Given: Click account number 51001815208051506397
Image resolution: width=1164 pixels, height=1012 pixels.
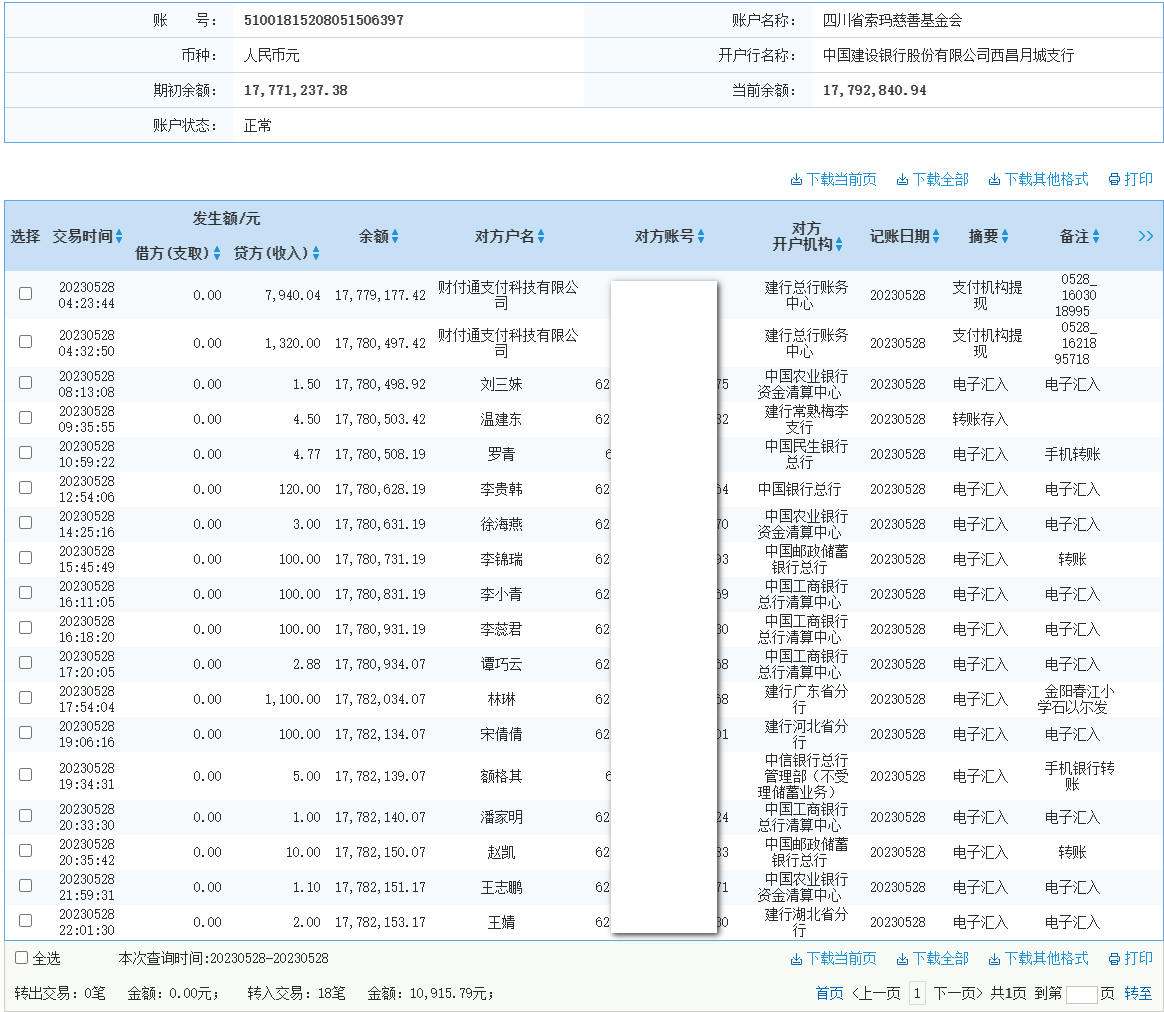Looking at the screenshot, I should coord(324,20).
